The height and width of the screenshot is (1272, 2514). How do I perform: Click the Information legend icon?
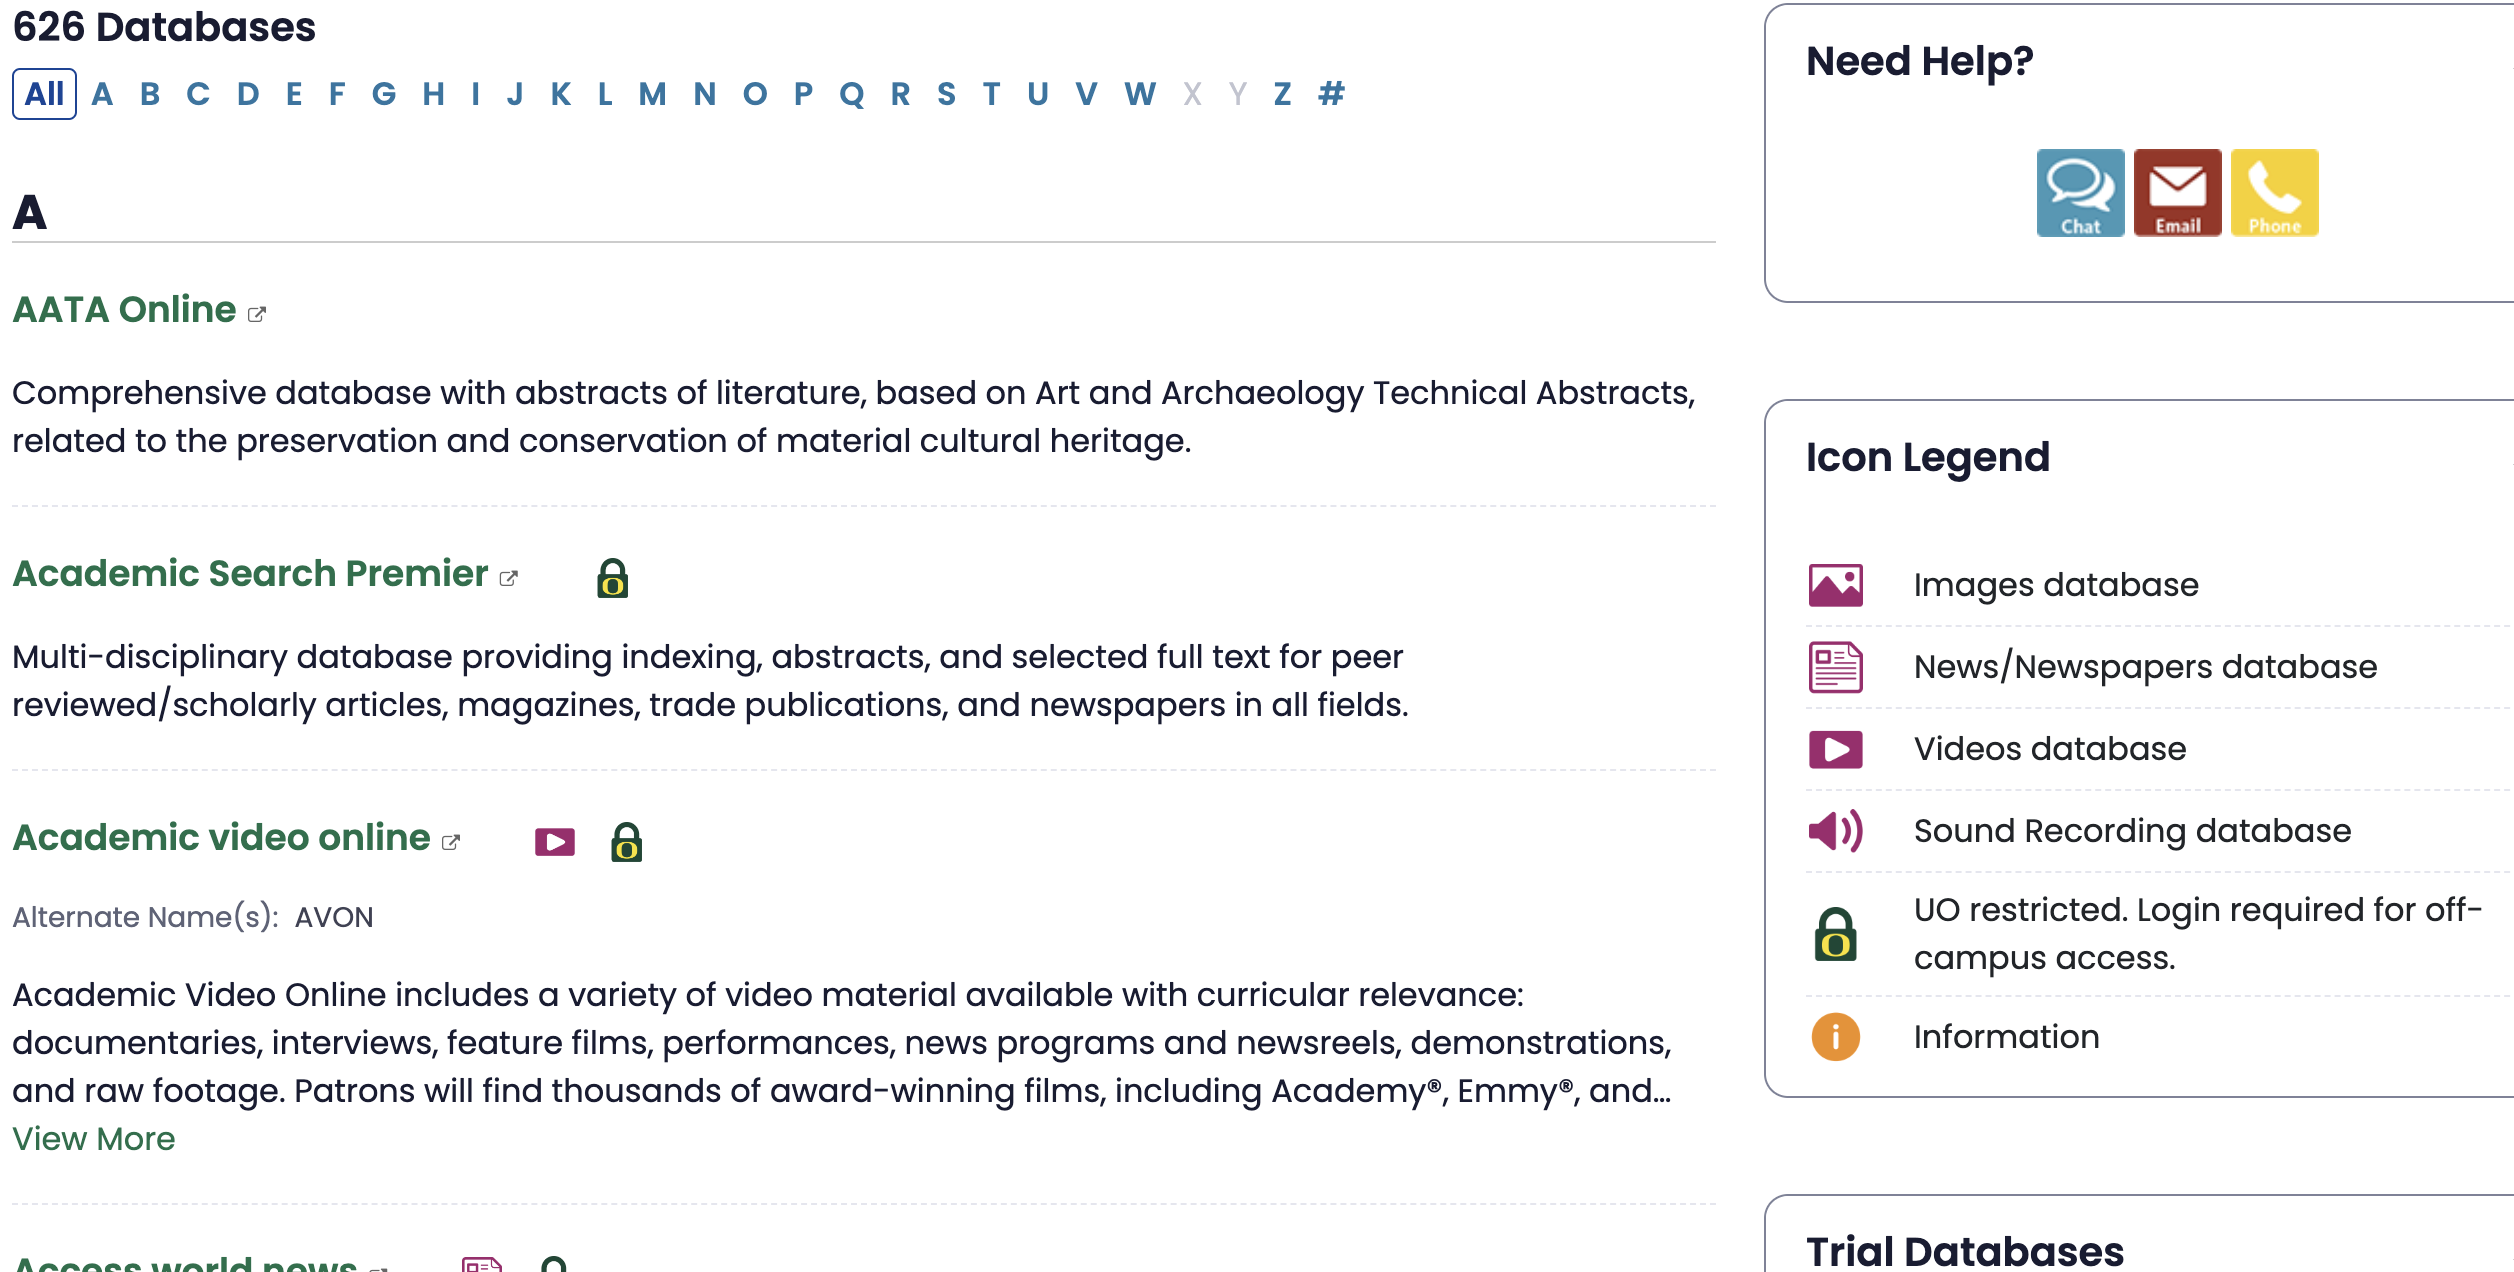(1833, 1037)
